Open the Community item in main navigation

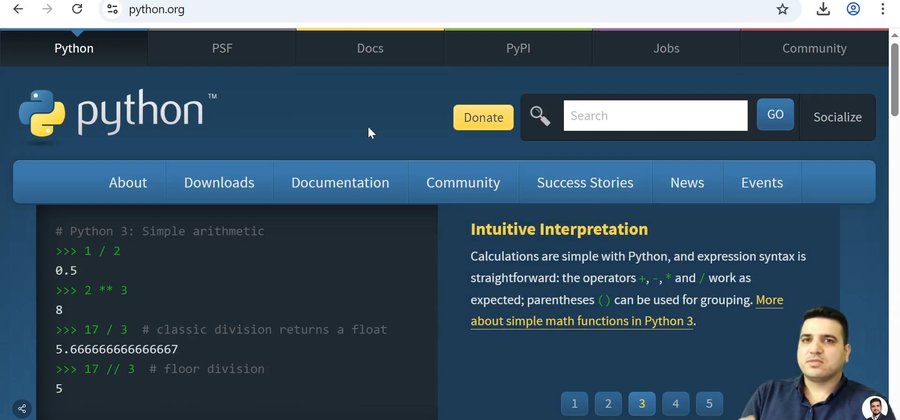click(463, 182)
